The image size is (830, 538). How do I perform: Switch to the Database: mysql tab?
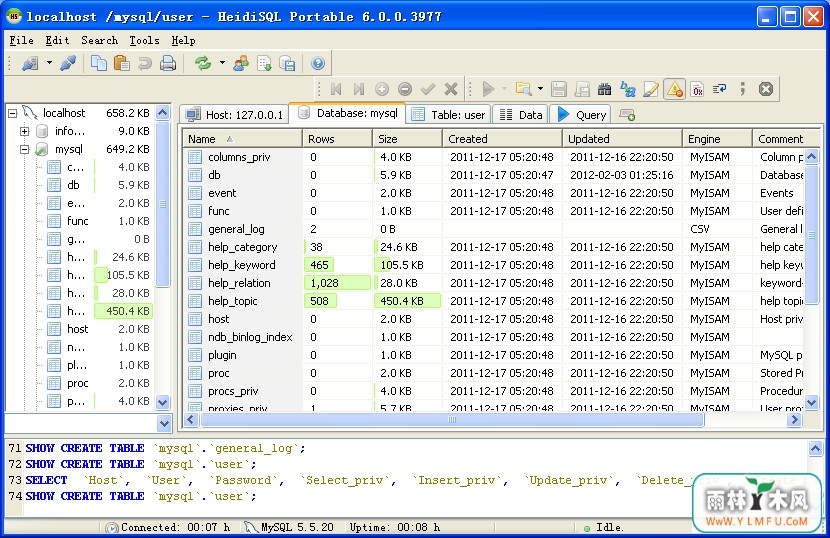tap(347, 113)
